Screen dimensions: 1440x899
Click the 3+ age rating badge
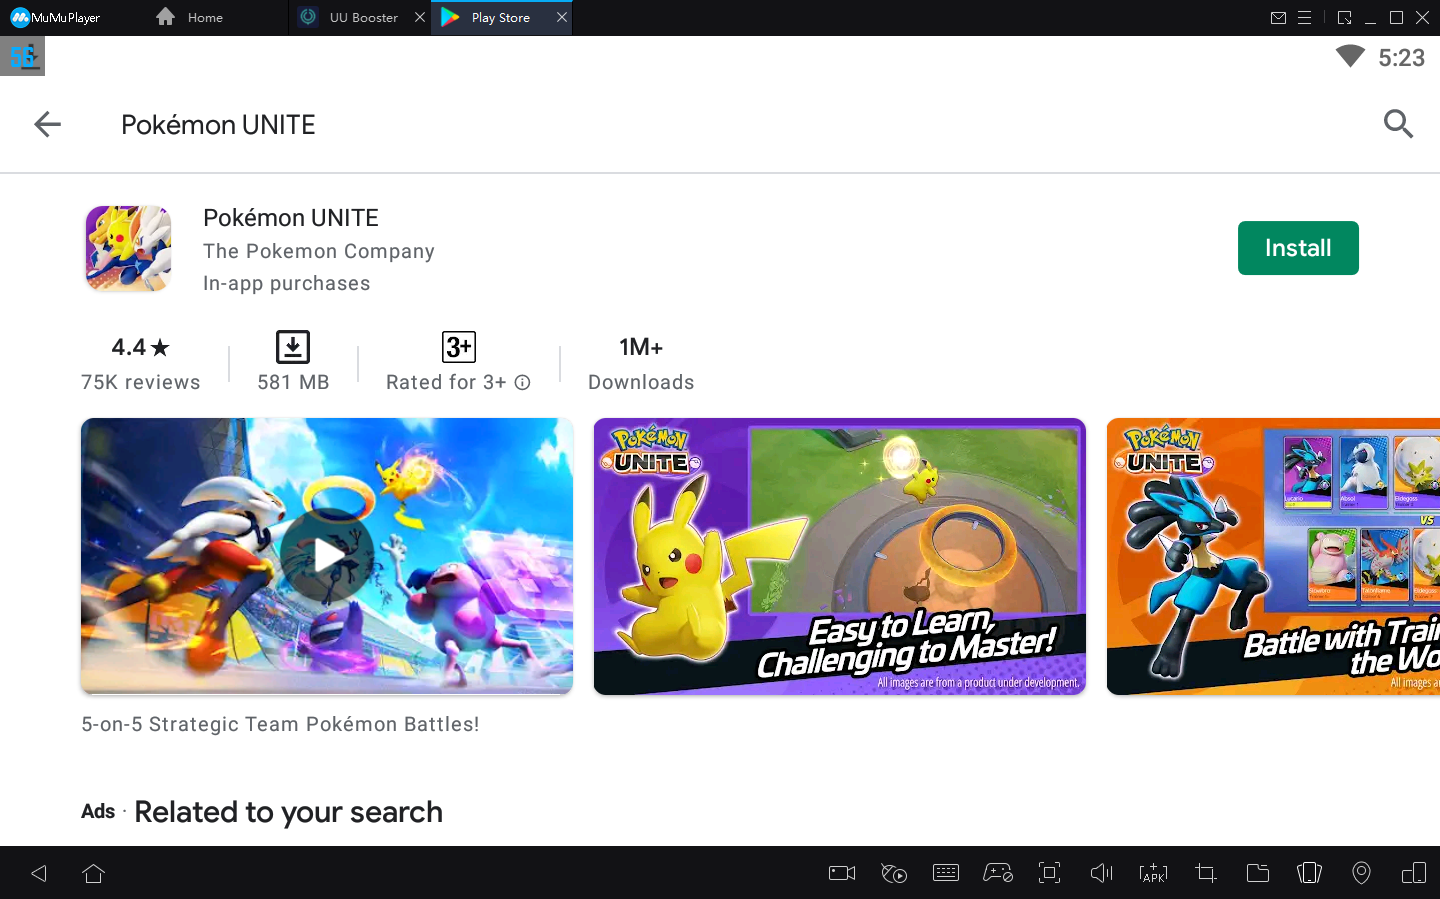(459, 347)
